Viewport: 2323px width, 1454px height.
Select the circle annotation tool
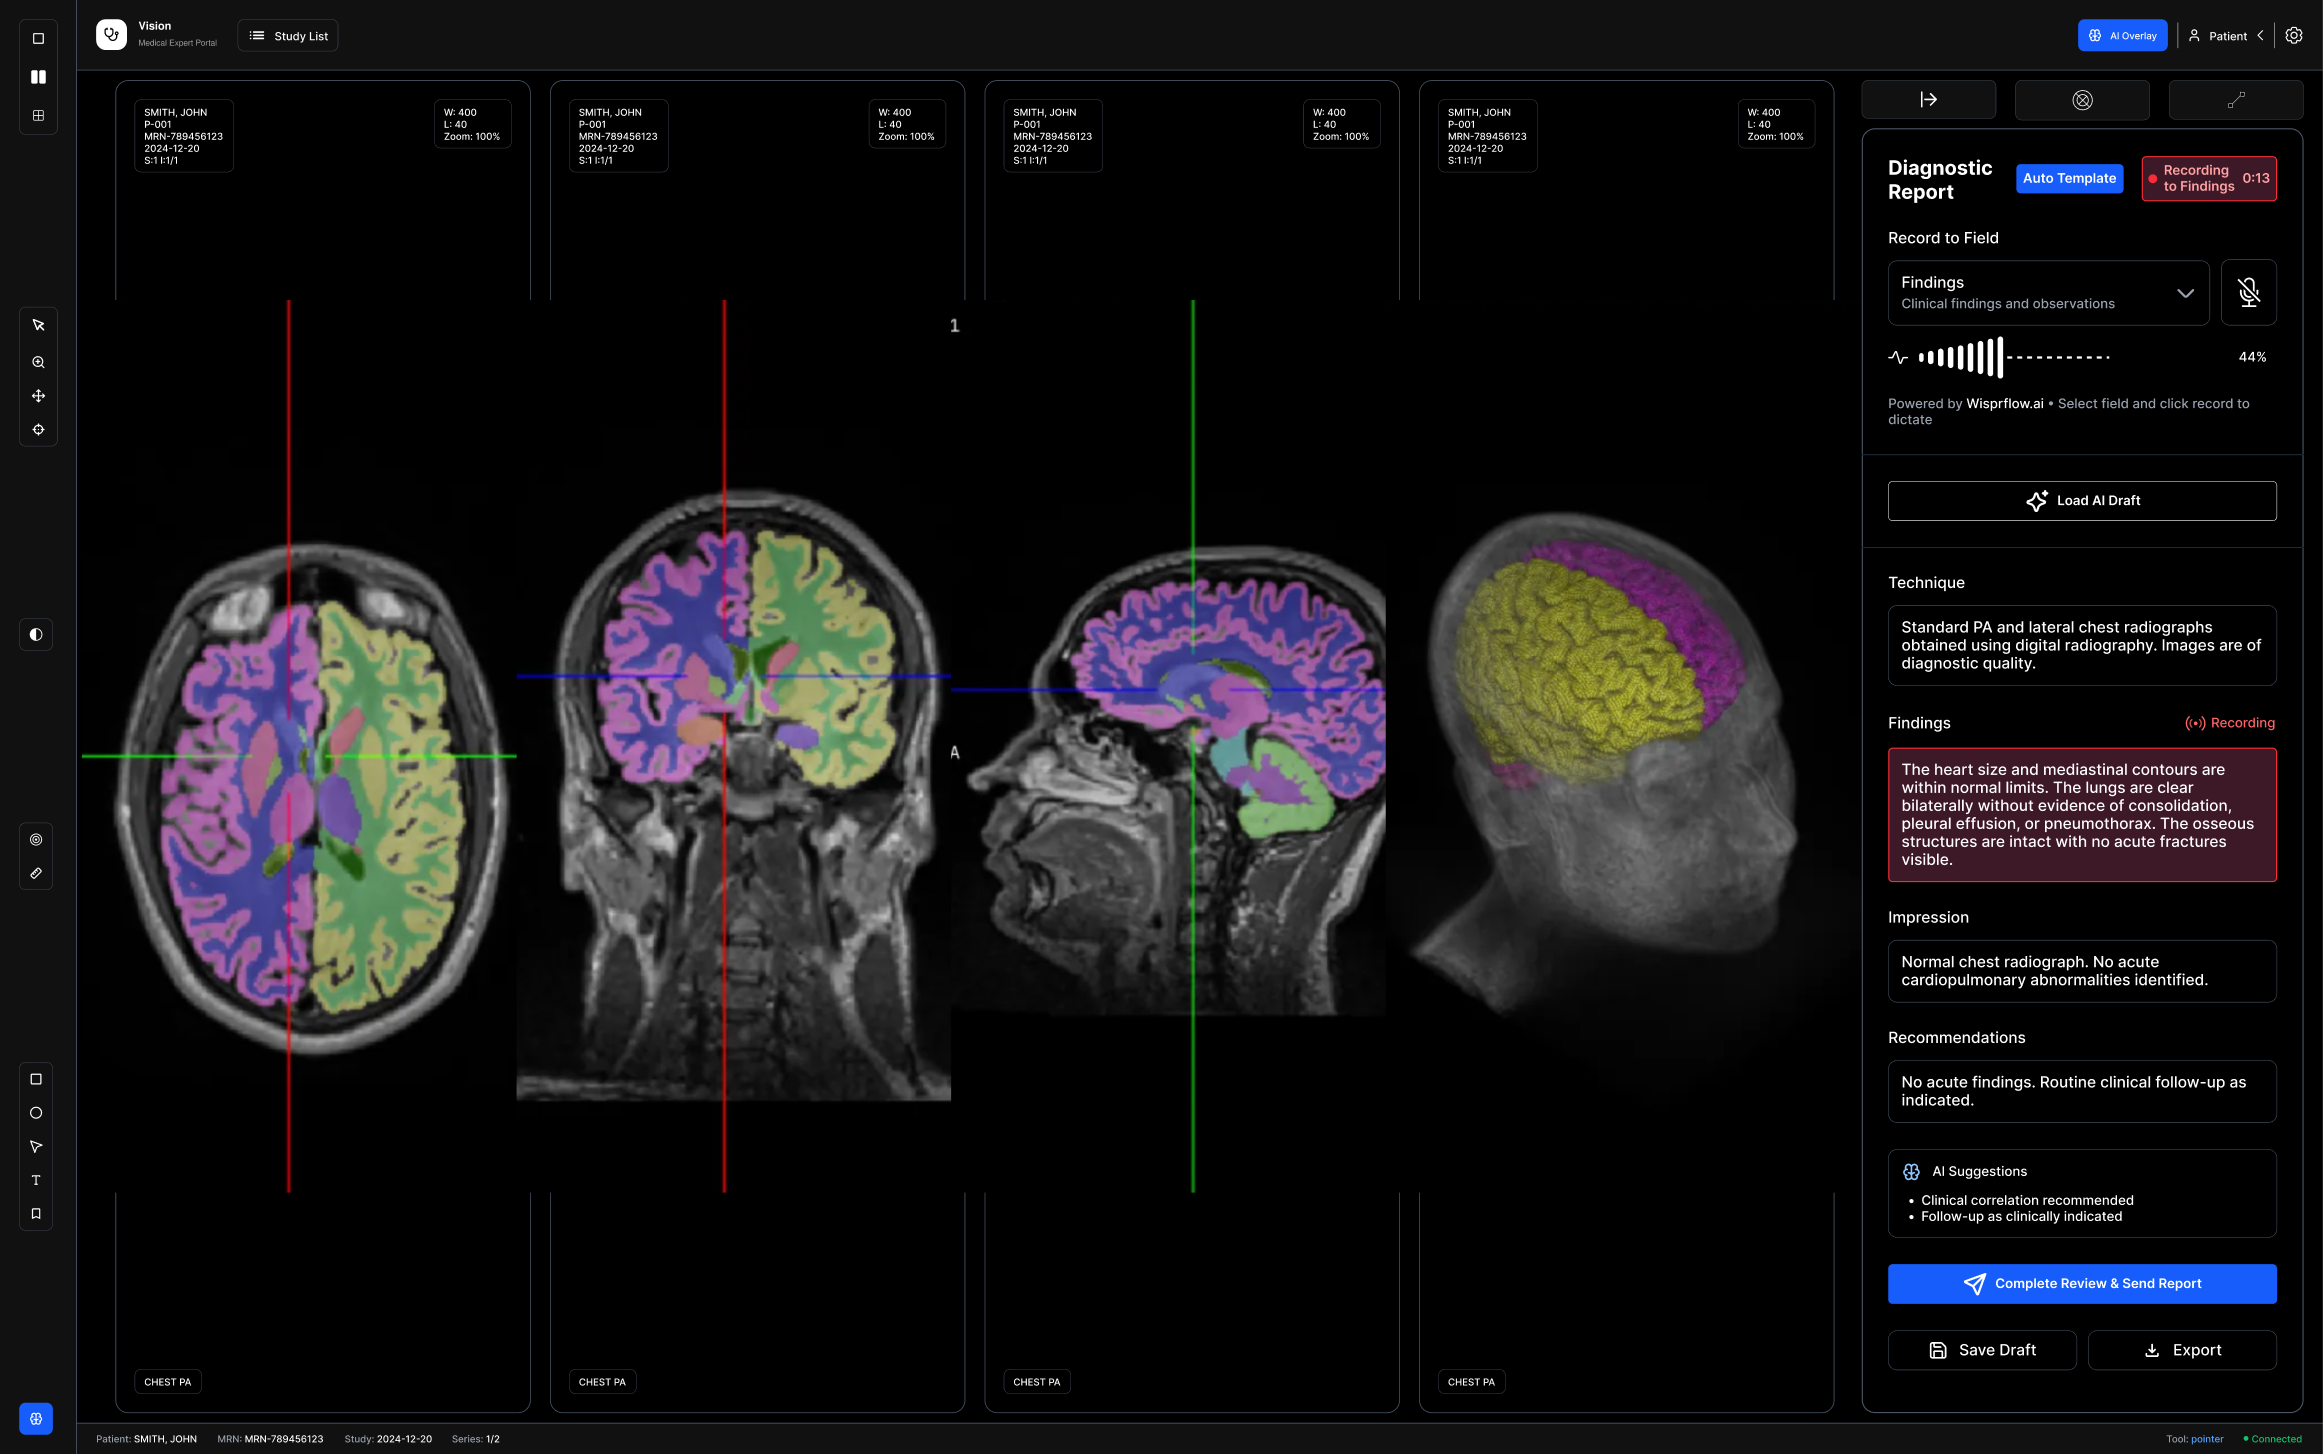tap(36, 1113)
